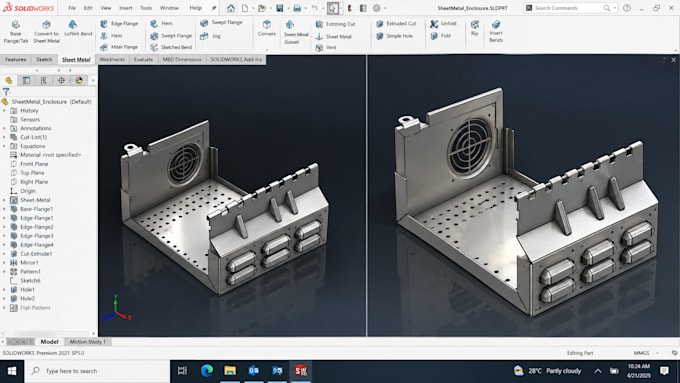Toggle the PropertyManager panel tab
The image size is (680, 383).
(26, 80)
